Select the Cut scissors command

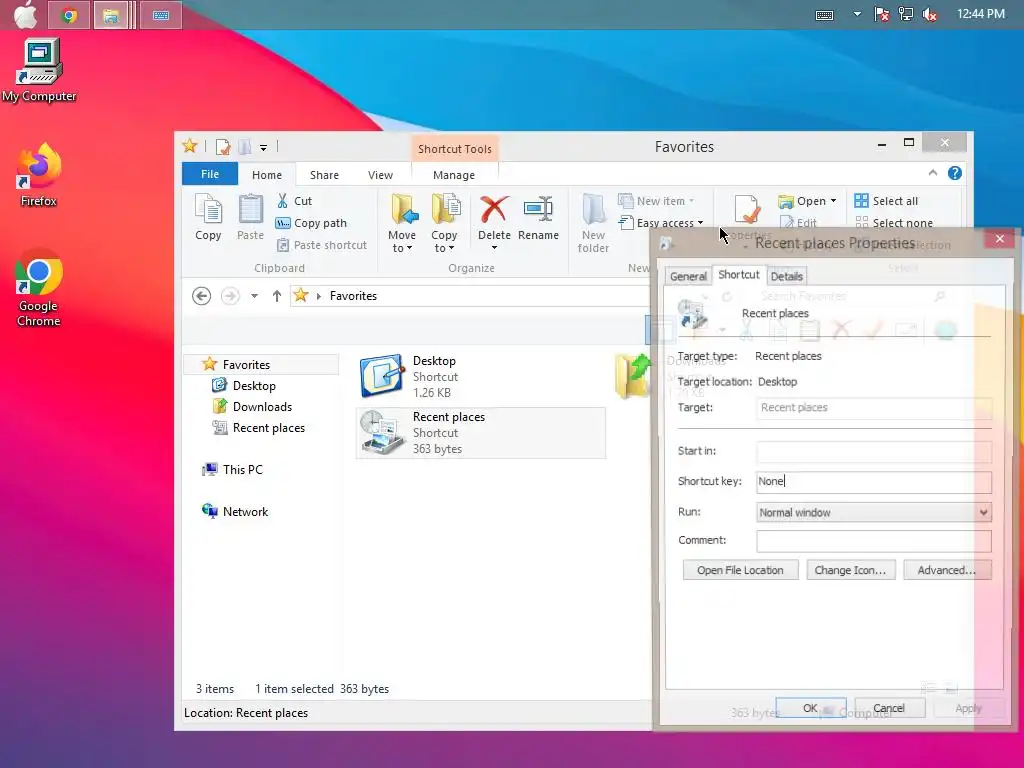pos(295,201)
